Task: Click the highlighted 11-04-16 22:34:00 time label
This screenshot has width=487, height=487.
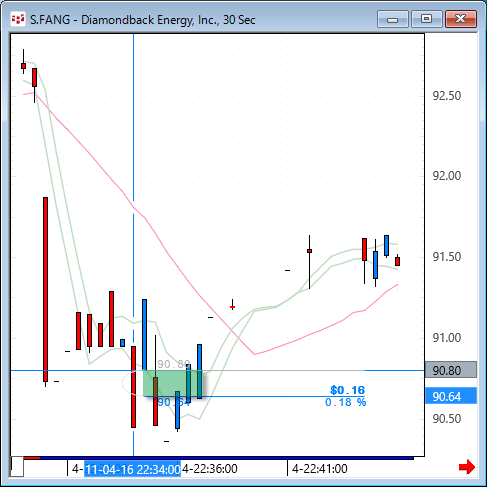Action: 132,469
